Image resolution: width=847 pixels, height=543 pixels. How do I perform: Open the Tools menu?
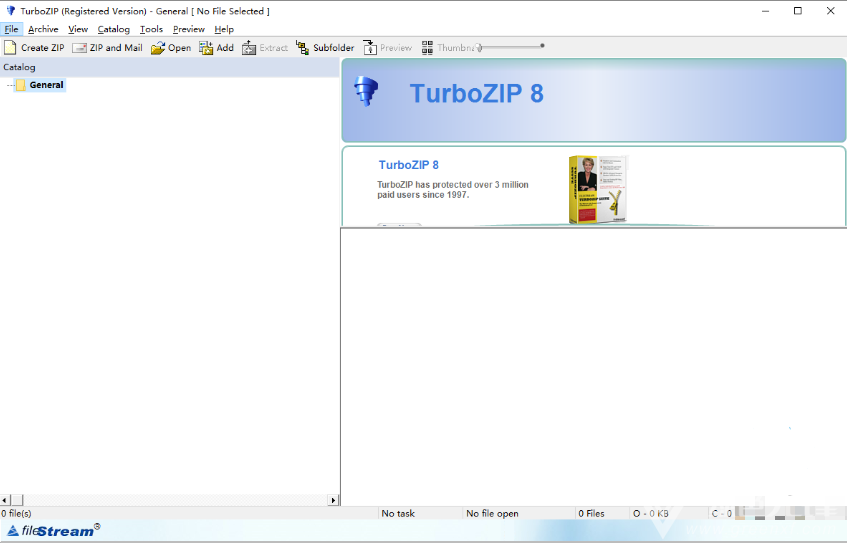(x=151, y=29)
